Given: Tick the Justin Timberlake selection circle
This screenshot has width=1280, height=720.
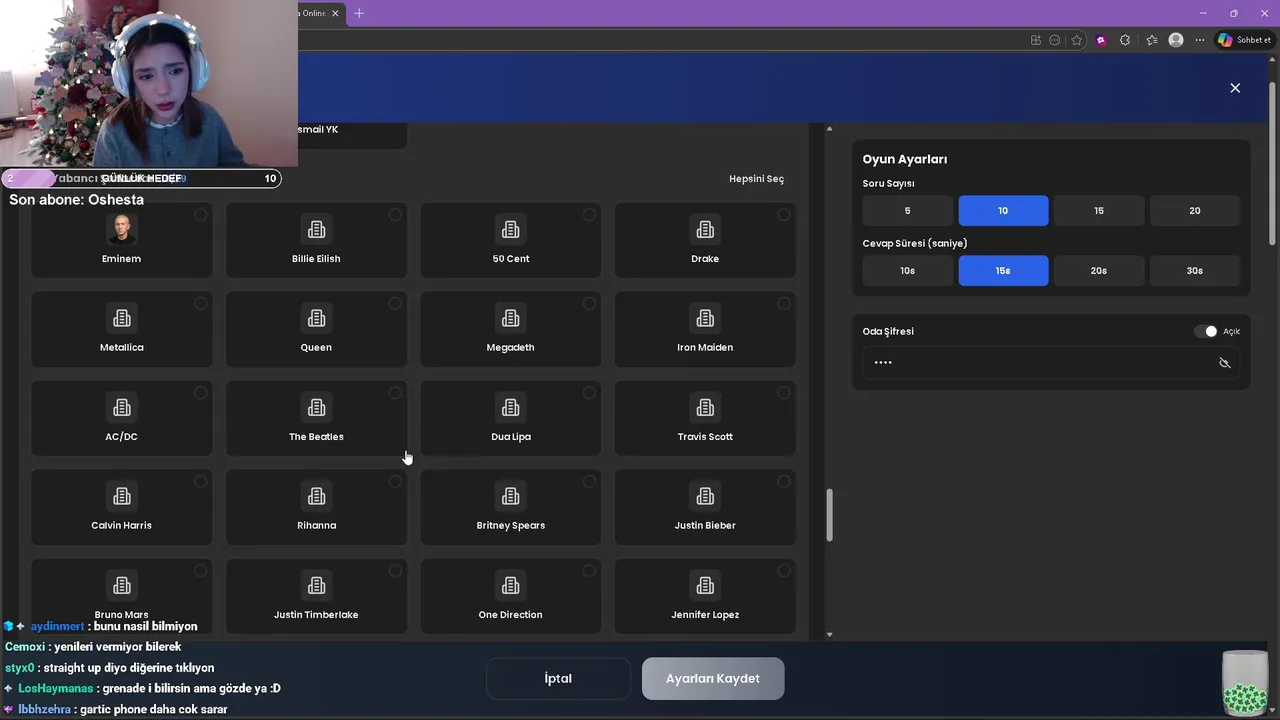Looking at the screenshot, I should click(x=395, y=571).
